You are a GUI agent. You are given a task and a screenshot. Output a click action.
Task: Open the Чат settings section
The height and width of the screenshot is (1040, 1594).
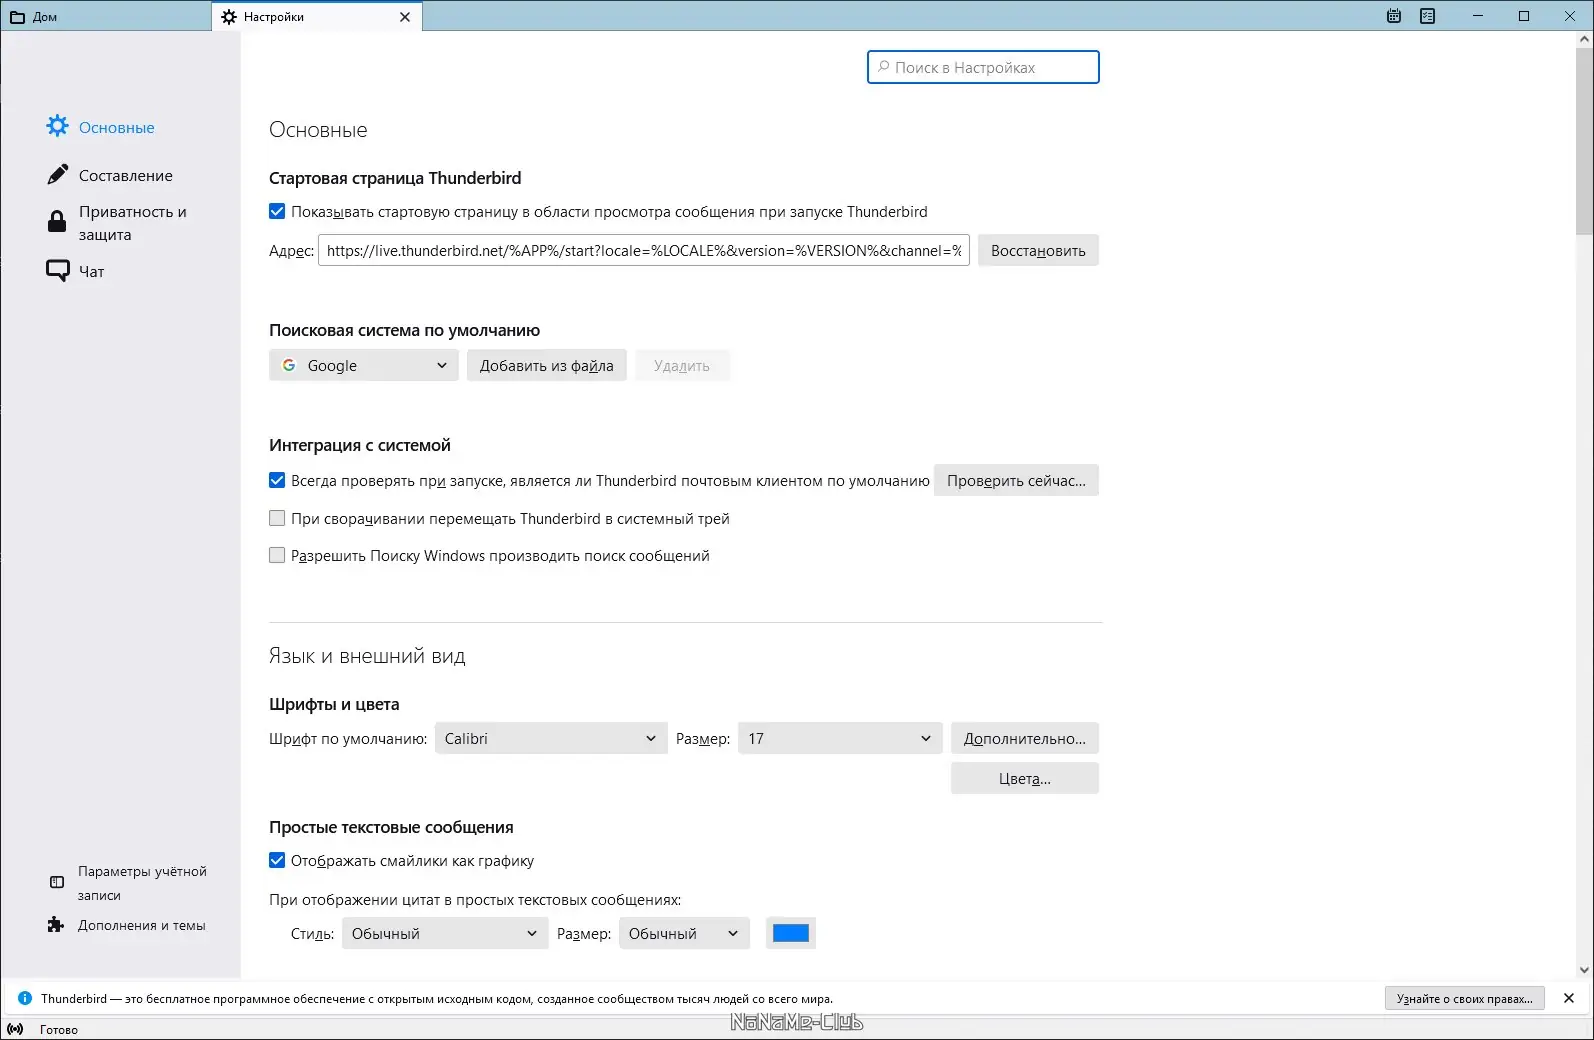(76, 271)
